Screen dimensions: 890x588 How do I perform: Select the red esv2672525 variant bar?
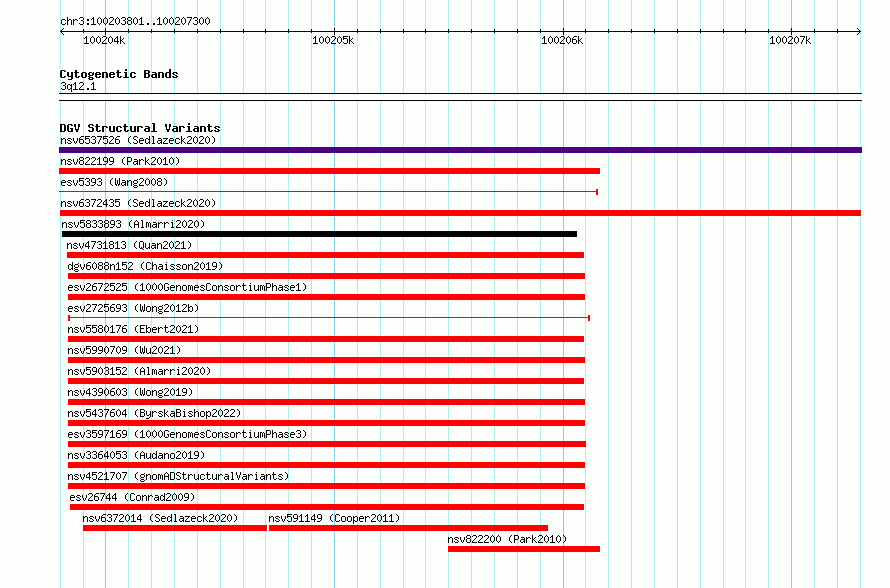[326, 297]
